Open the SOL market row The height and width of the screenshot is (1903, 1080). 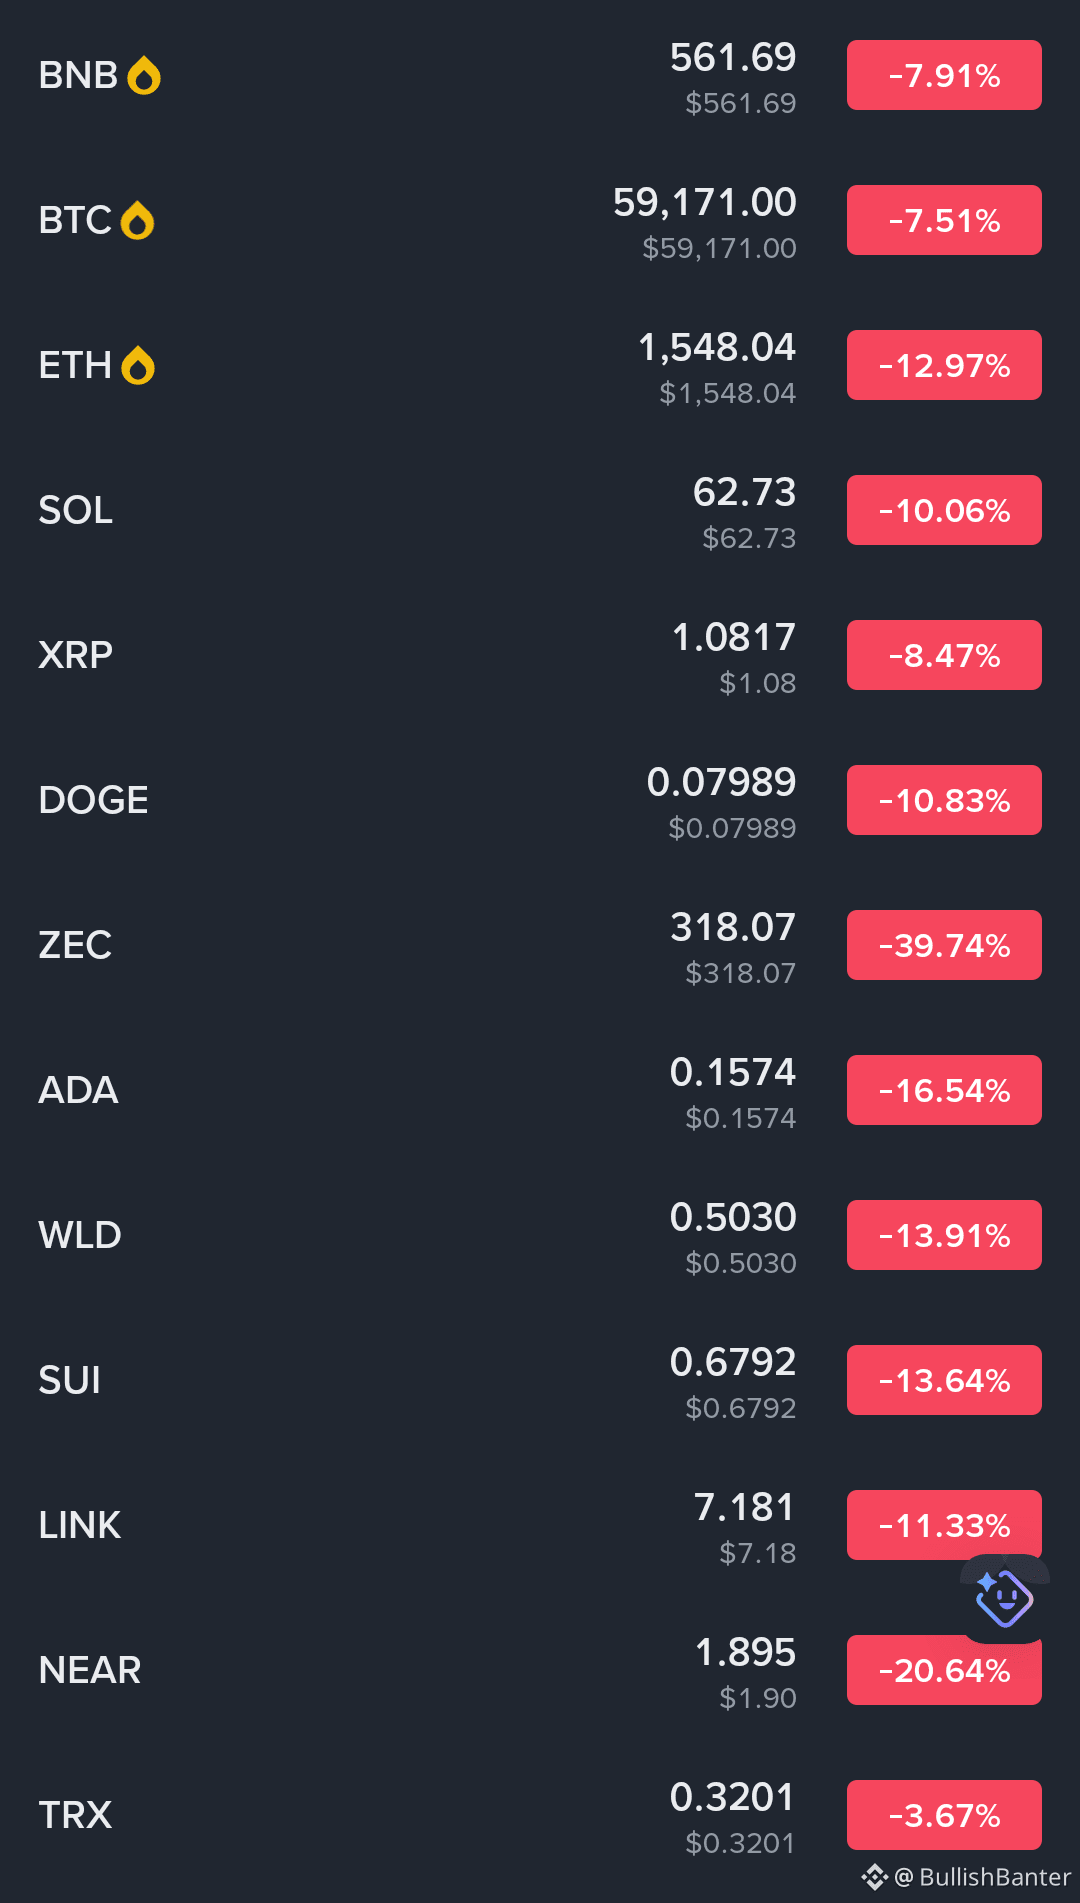[540, 510]
